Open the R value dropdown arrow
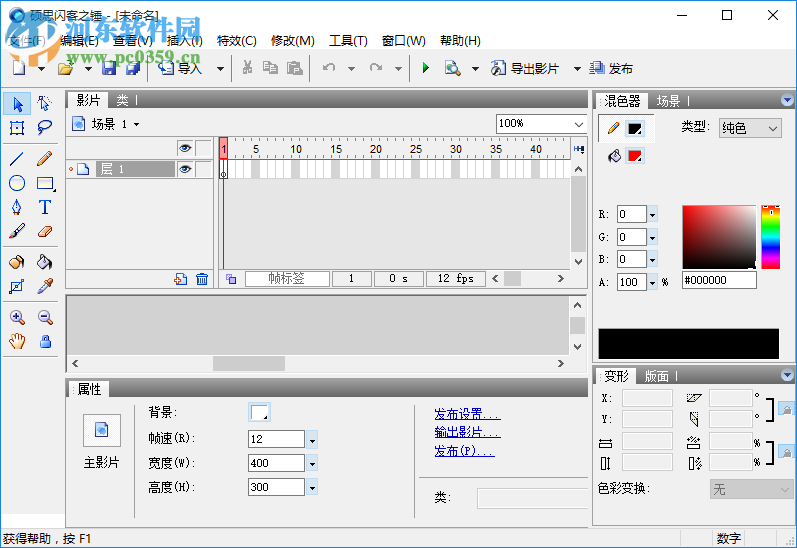 [653, 215]
